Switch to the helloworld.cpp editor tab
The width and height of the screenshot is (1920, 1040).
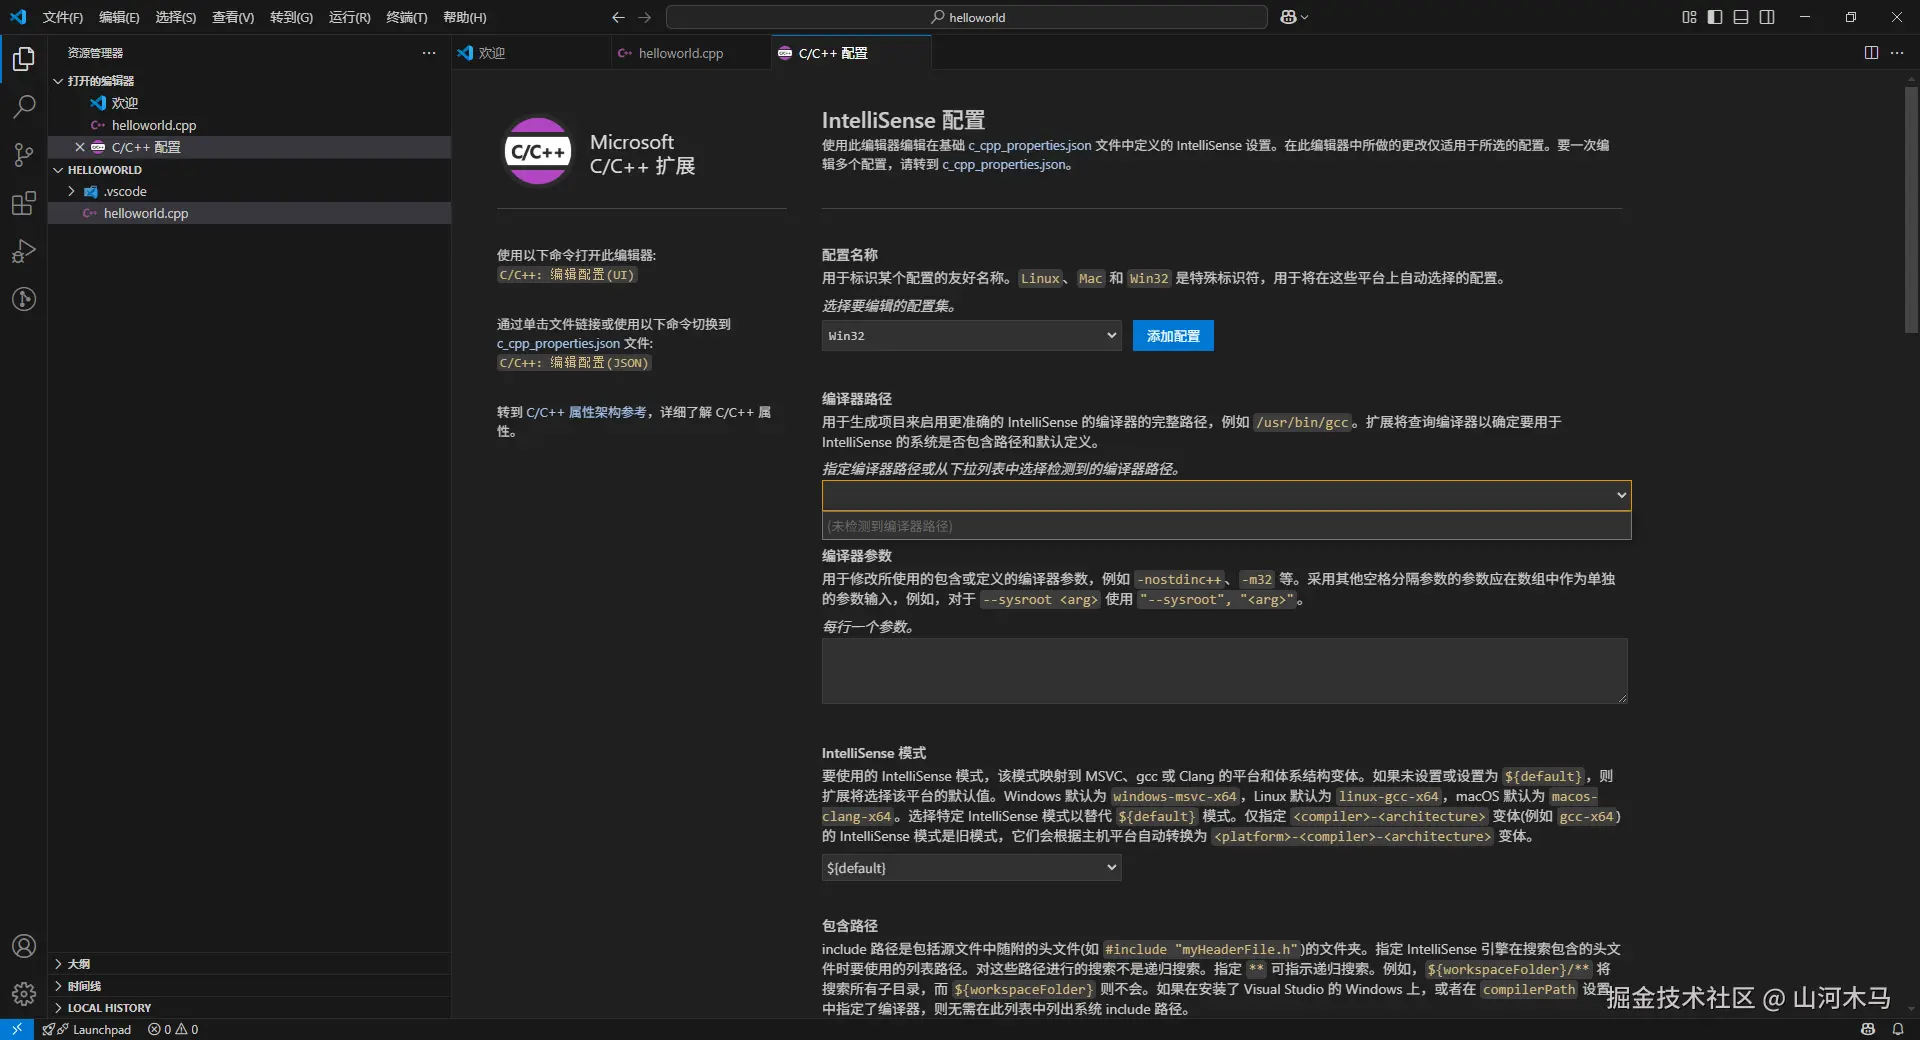[690, 53]
